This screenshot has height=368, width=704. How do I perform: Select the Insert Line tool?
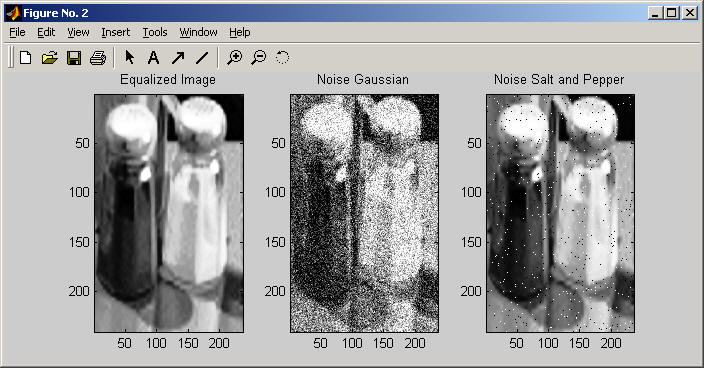[x=202, y=57]
